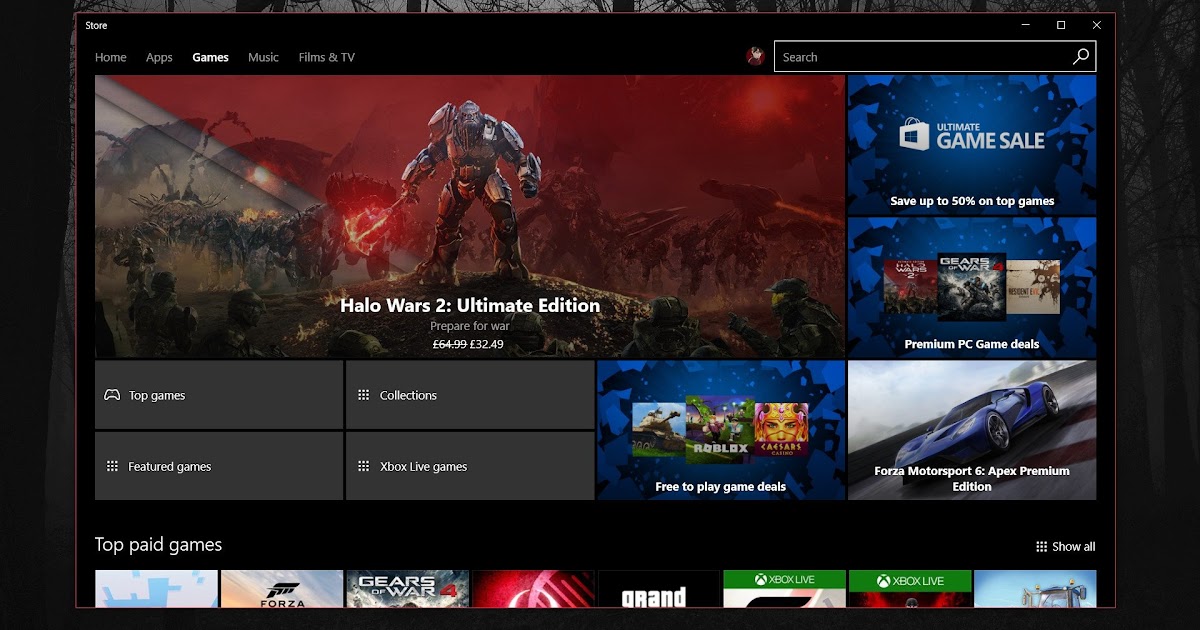
Task: Click the Gears of War 4 cover in Premium deals
Action: [971, 287]
